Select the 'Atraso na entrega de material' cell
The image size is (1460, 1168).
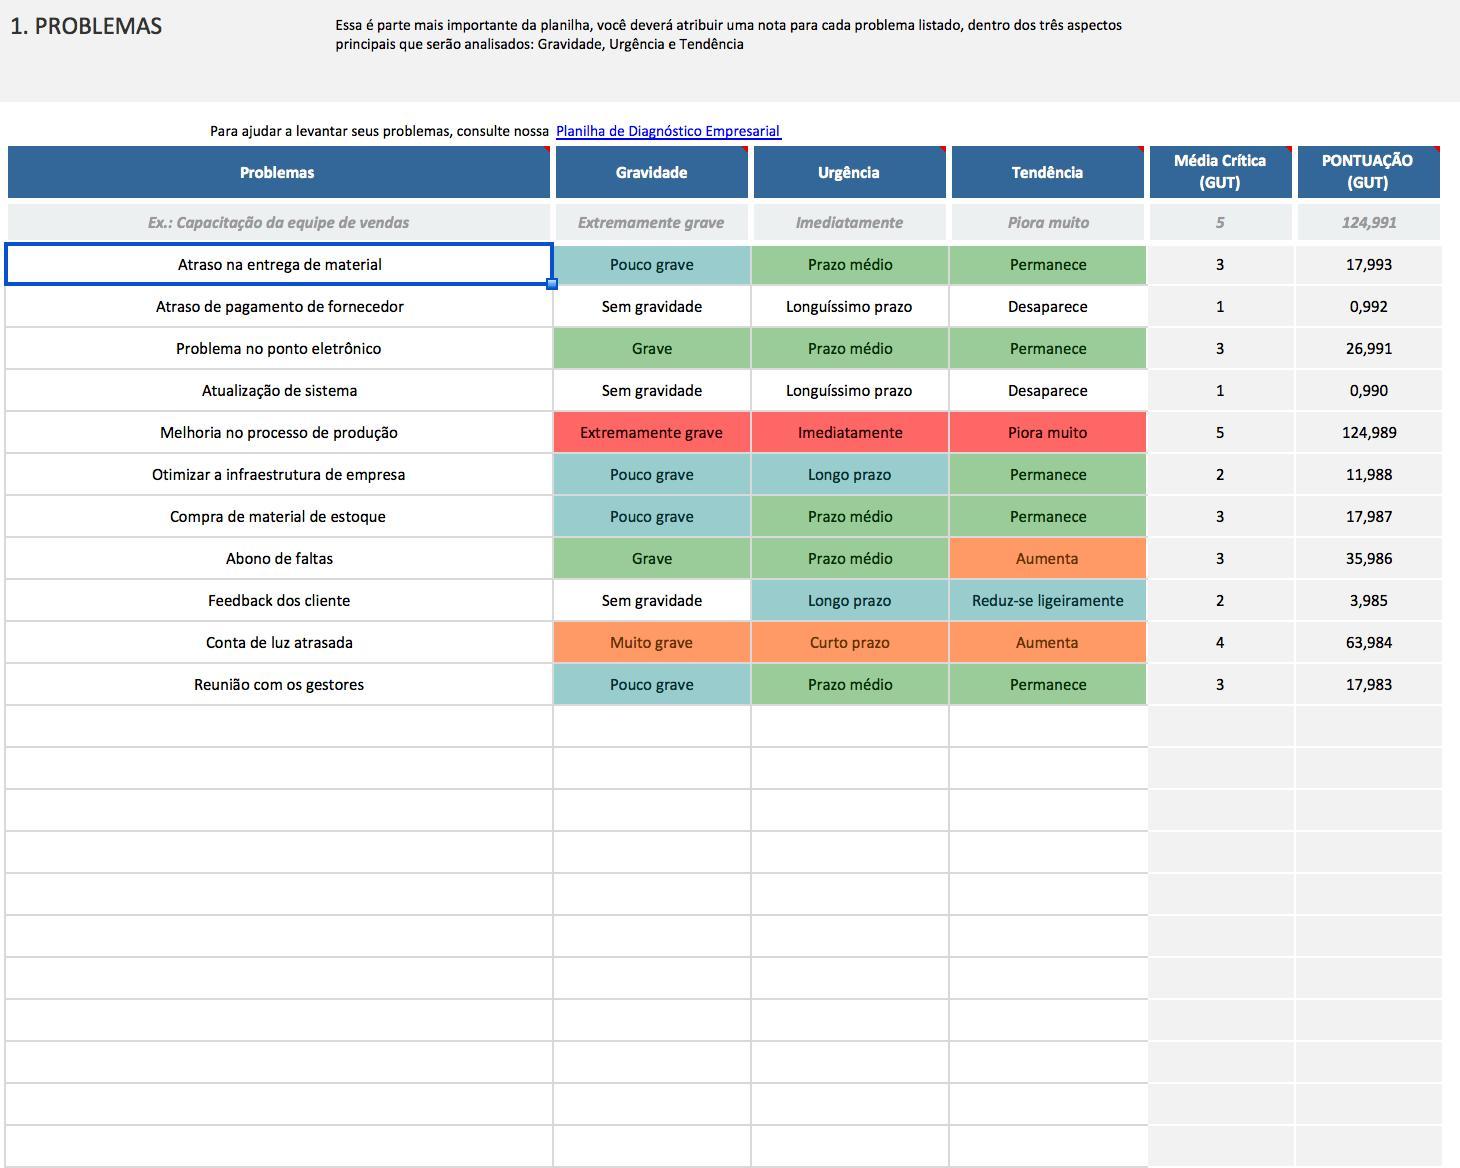(279, 265)
